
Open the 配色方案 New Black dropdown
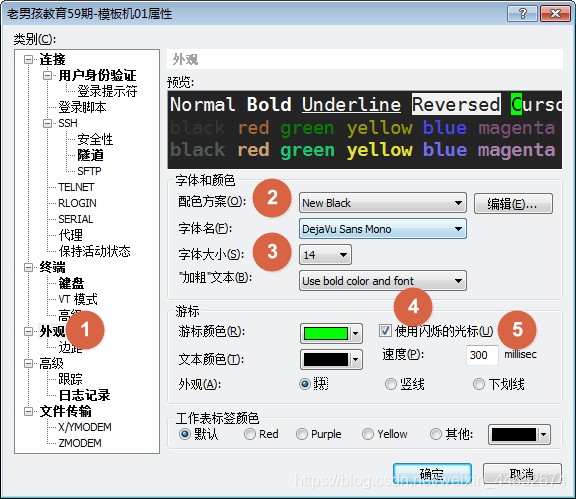tap(382, 203)
